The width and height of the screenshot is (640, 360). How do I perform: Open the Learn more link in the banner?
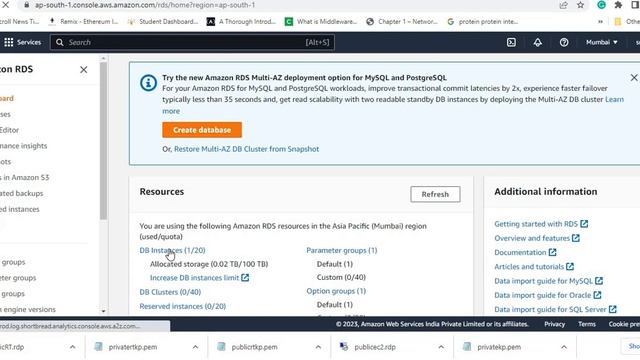[614, 100]
